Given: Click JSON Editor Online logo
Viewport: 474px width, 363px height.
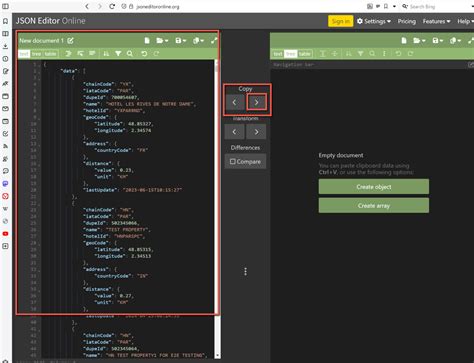Looking at the screenshot, I should coord(50,21).
